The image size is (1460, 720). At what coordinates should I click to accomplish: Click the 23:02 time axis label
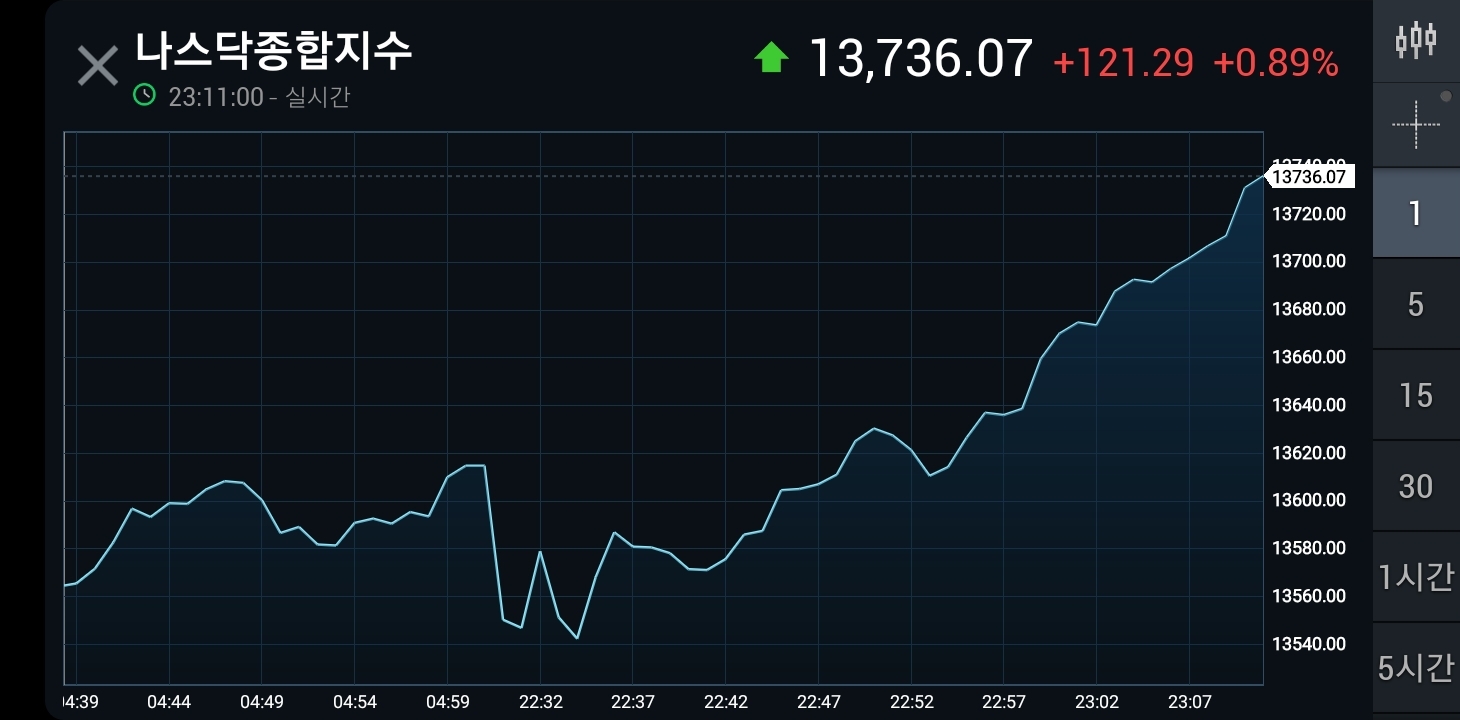pos(1096,702)
